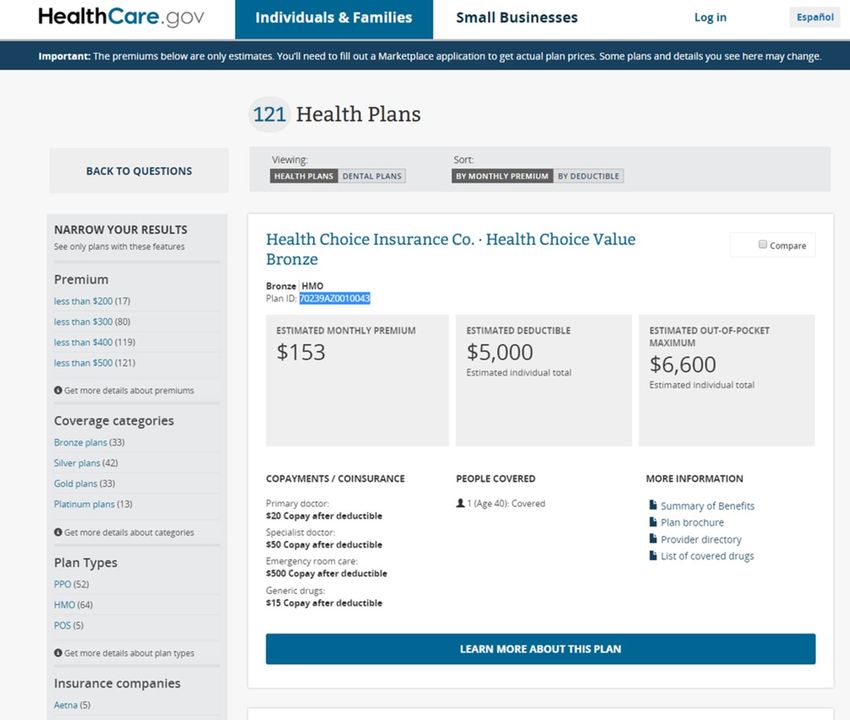Viewport: 850px width, 720px height.
Task: Filter premium less than $300
Action: [x=83, y=322]
